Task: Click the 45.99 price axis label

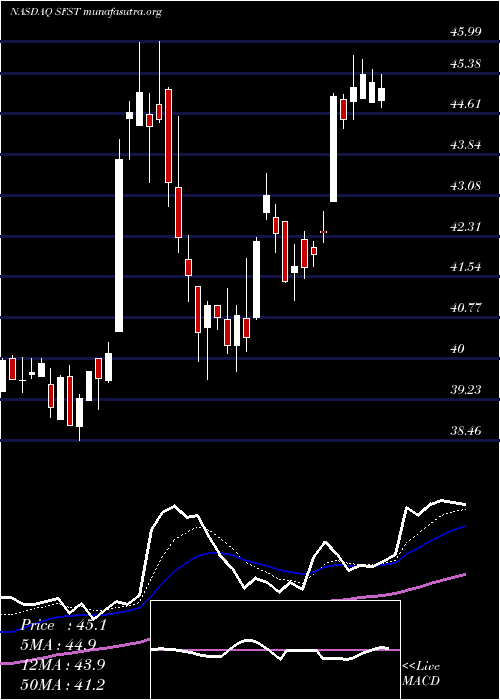Action: (466, 31)
